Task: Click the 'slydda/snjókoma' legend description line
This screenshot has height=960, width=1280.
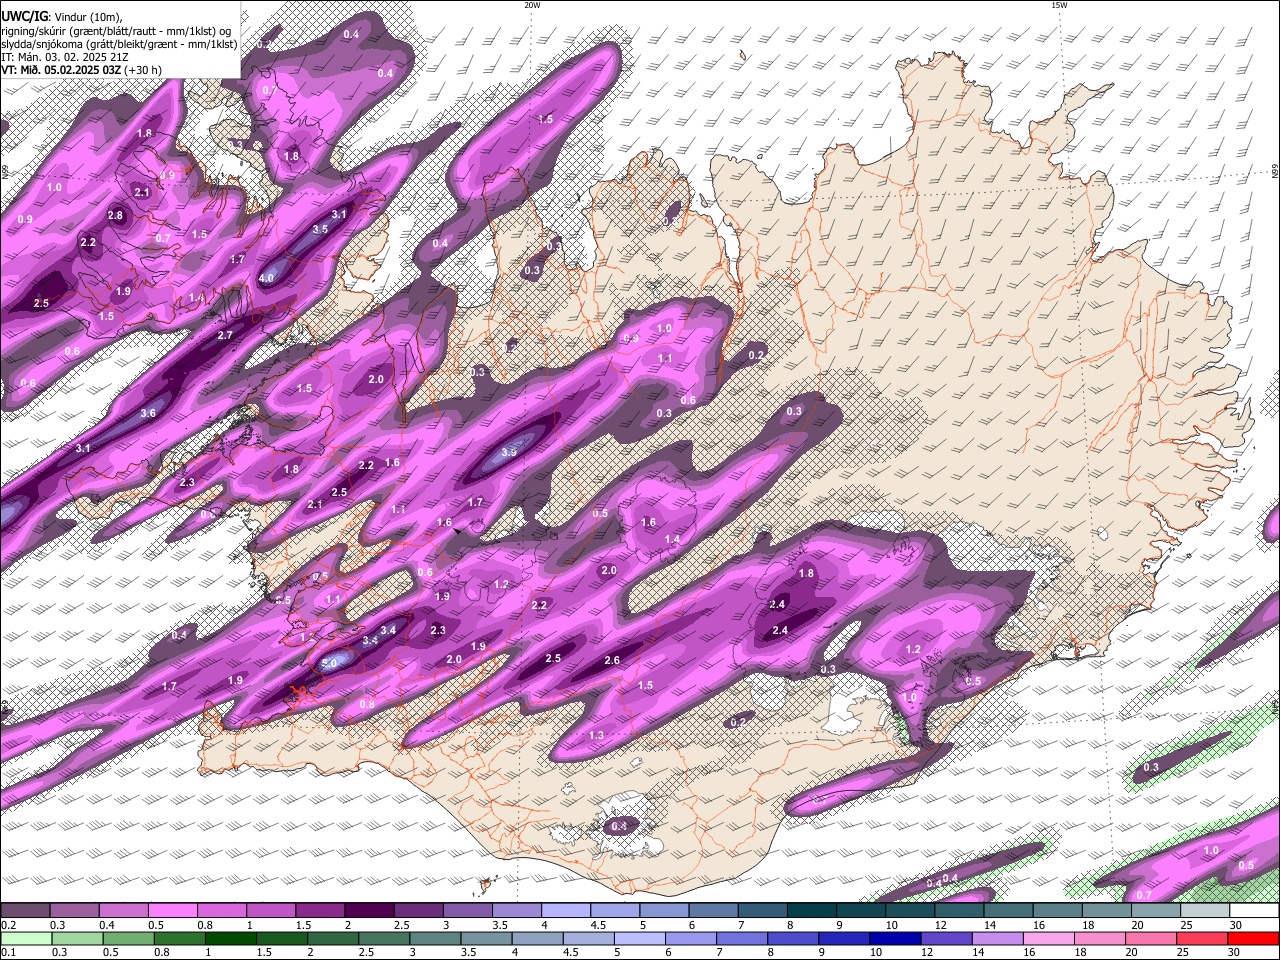Action: coord(119,44)
